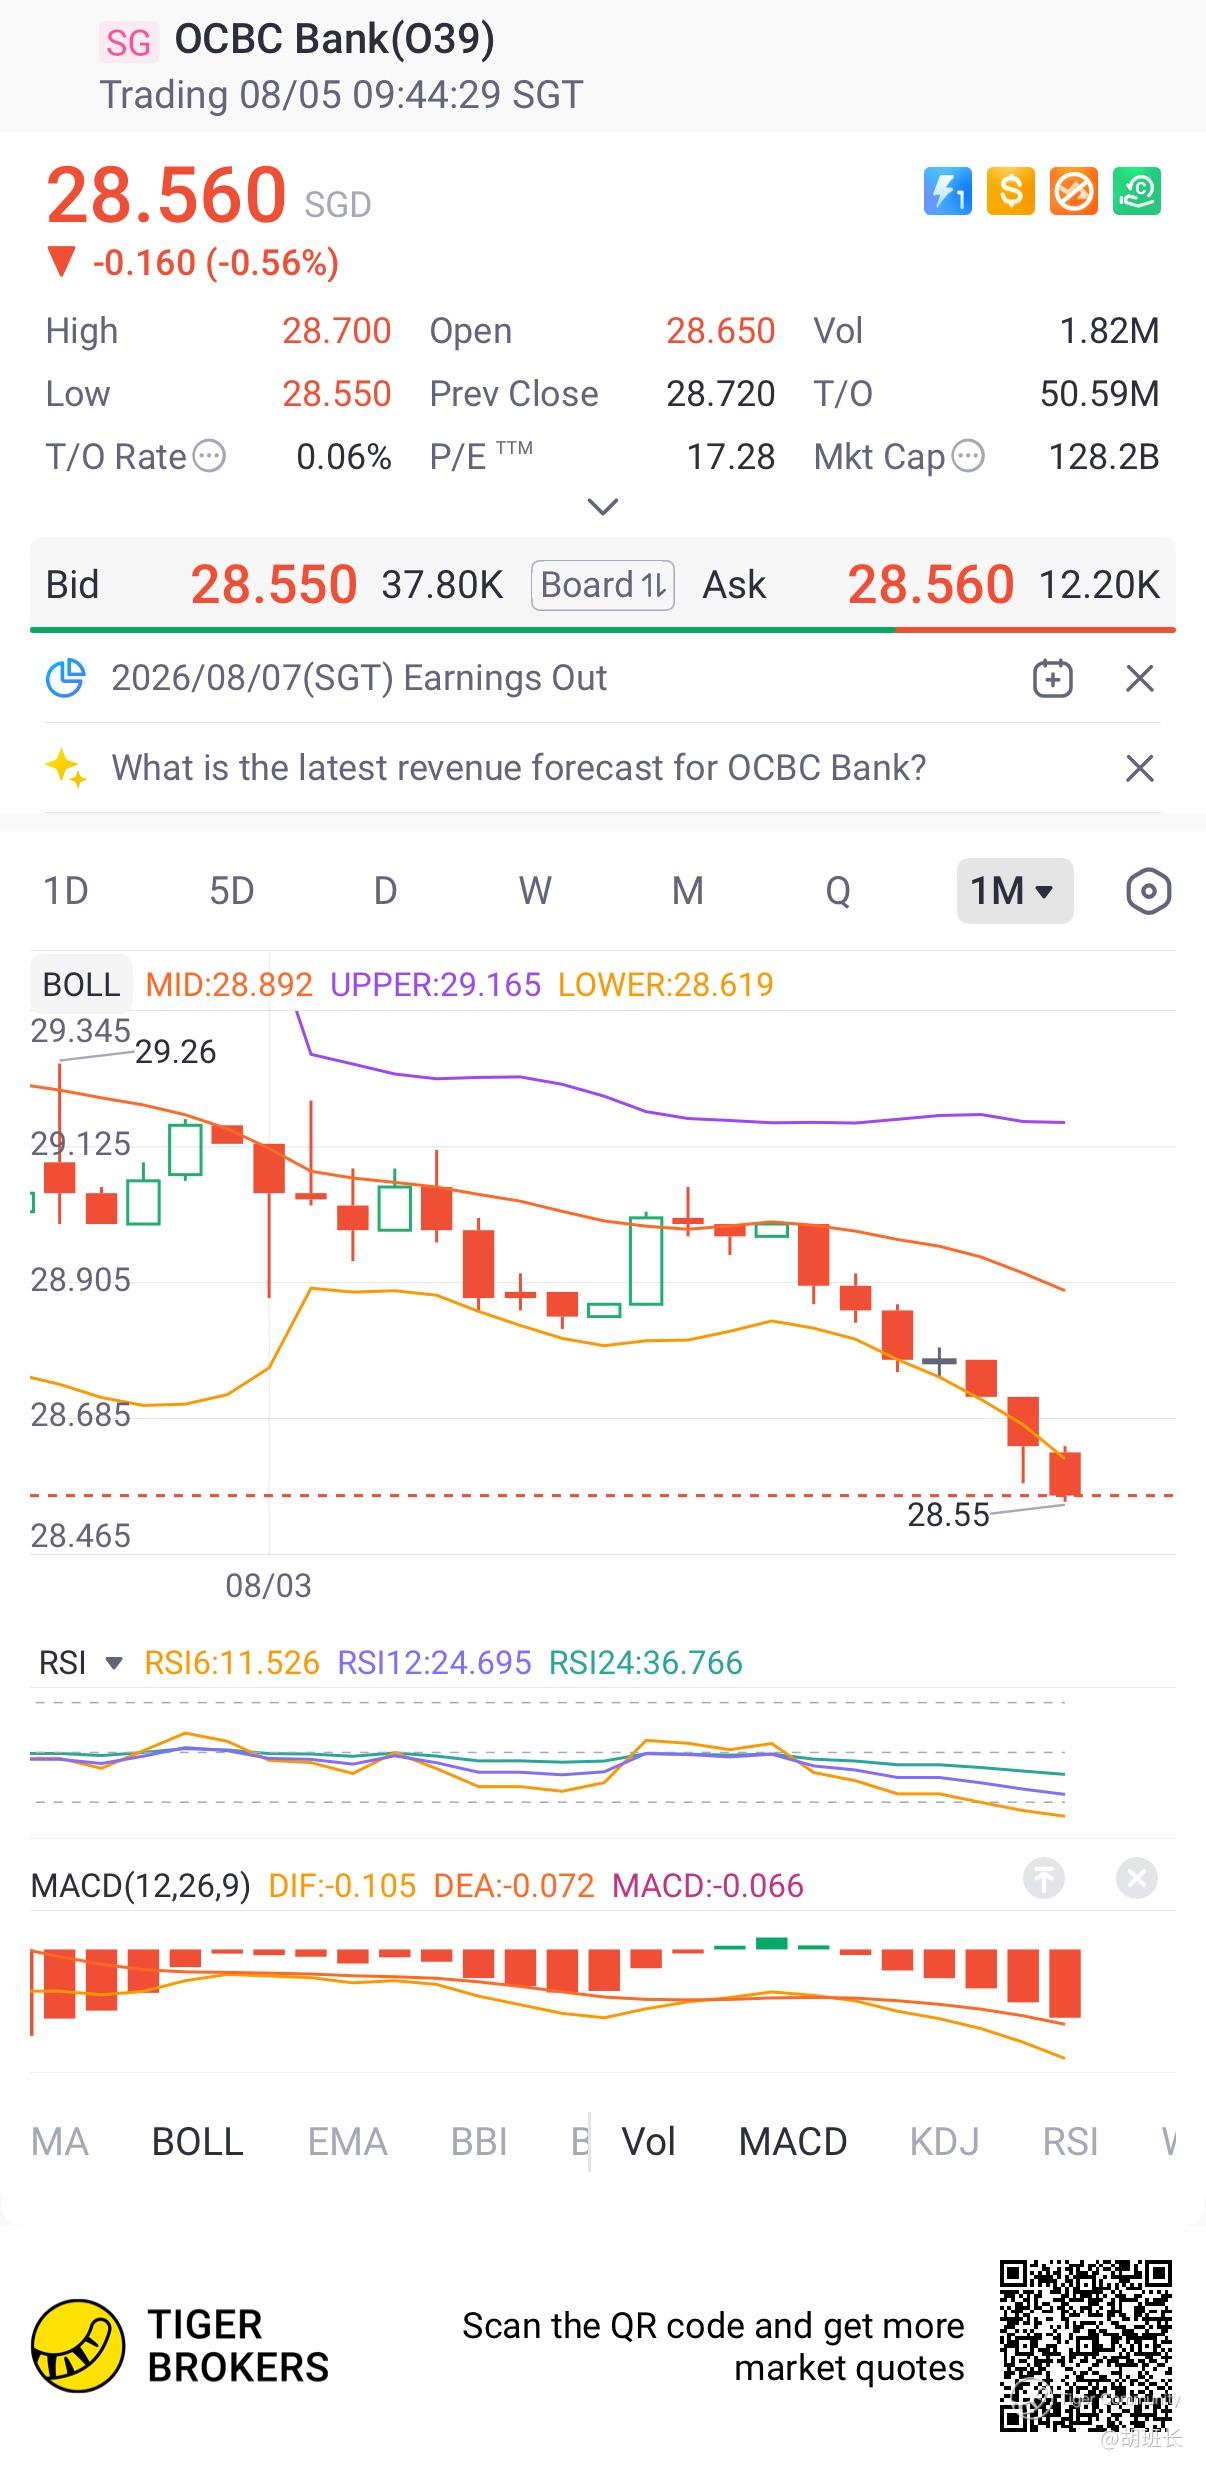Add the earnings date via calendar icon
This screenshot has height=2466, width=1206.
(x=1052, y=678)
